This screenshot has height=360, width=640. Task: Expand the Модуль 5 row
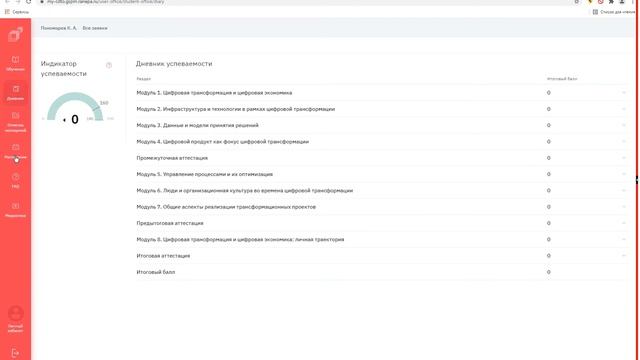(x=624, y=174)
